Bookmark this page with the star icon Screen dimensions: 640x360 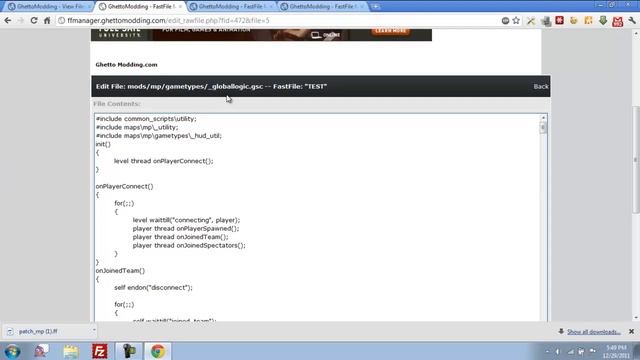click(x=516, y=20)
